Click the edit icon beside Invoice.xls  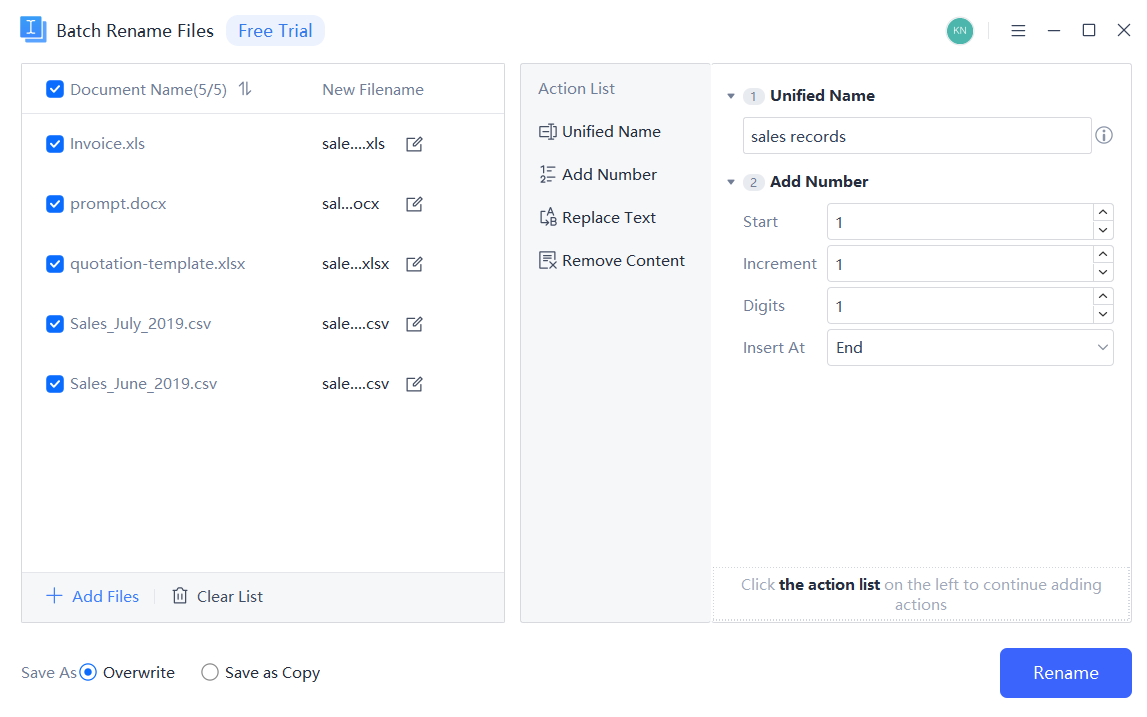(x=414, y=144)
